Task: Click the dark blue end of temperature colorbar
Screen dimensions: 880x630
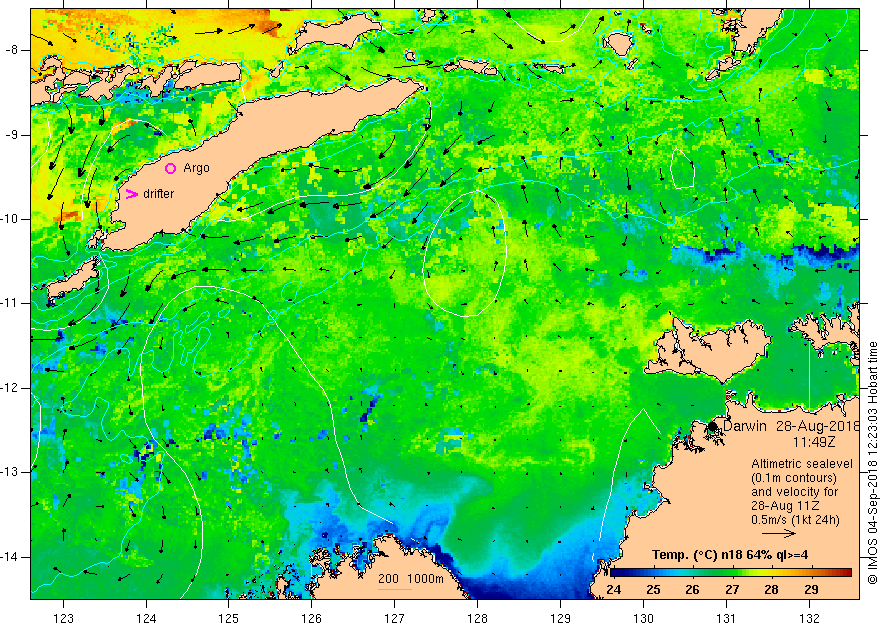Action: click(x=615, y=573)
